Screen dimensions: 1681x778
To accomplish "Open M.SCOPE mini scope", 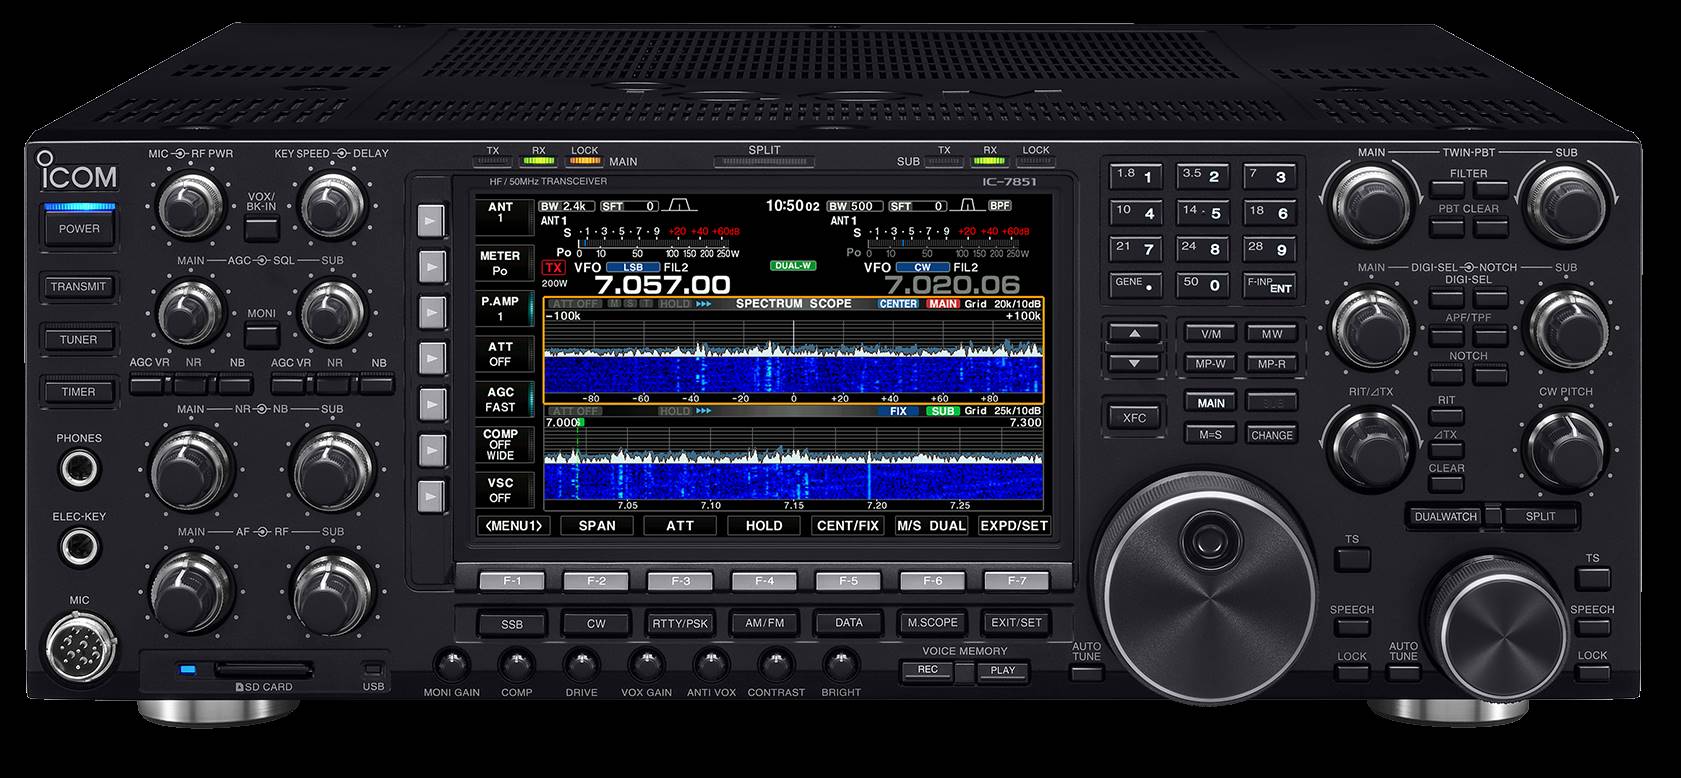I will pyautogui.click(x=932, y=623).
